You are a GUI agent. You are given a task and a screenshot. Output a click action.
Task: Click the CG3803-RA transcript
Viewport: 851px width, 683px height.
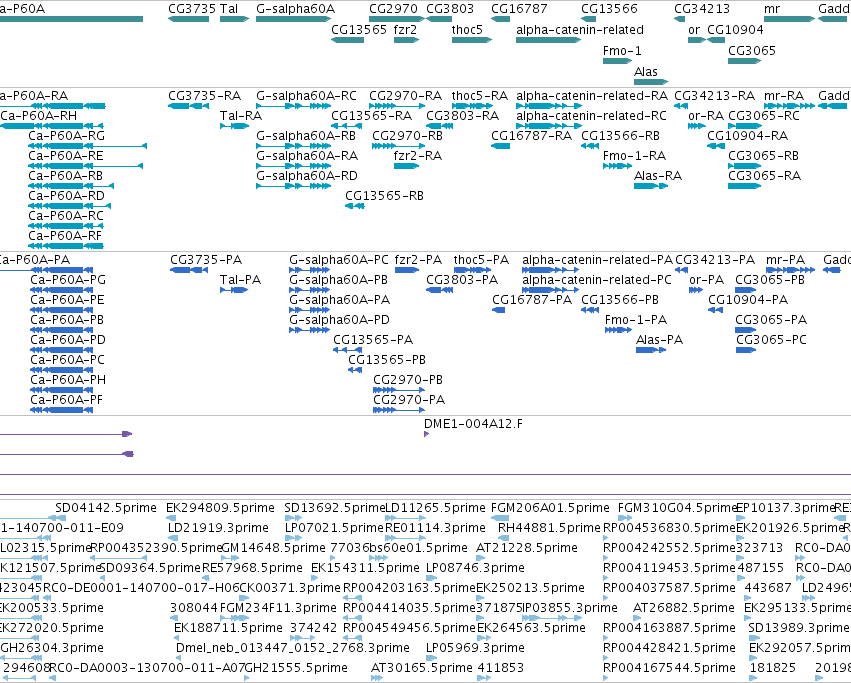point(439,126)
